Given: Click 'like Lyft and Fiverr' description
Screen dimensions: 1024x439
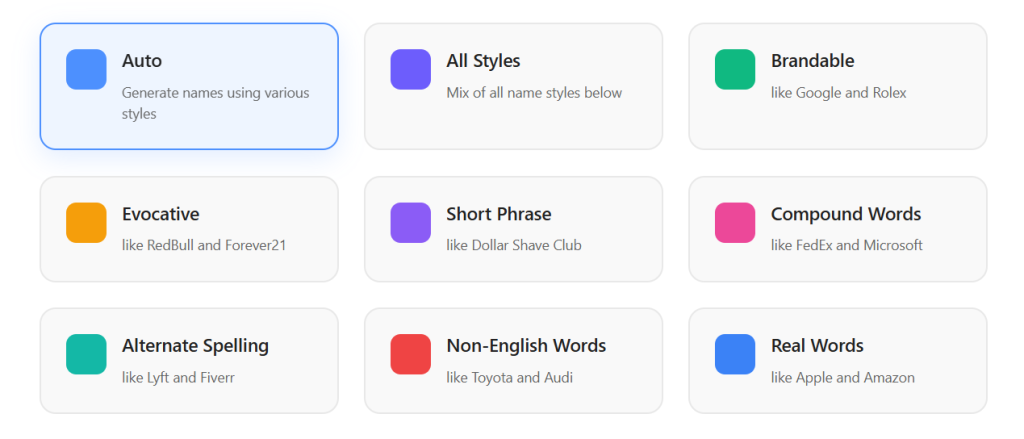Looking at the screenshot, I should click(178, 378).
